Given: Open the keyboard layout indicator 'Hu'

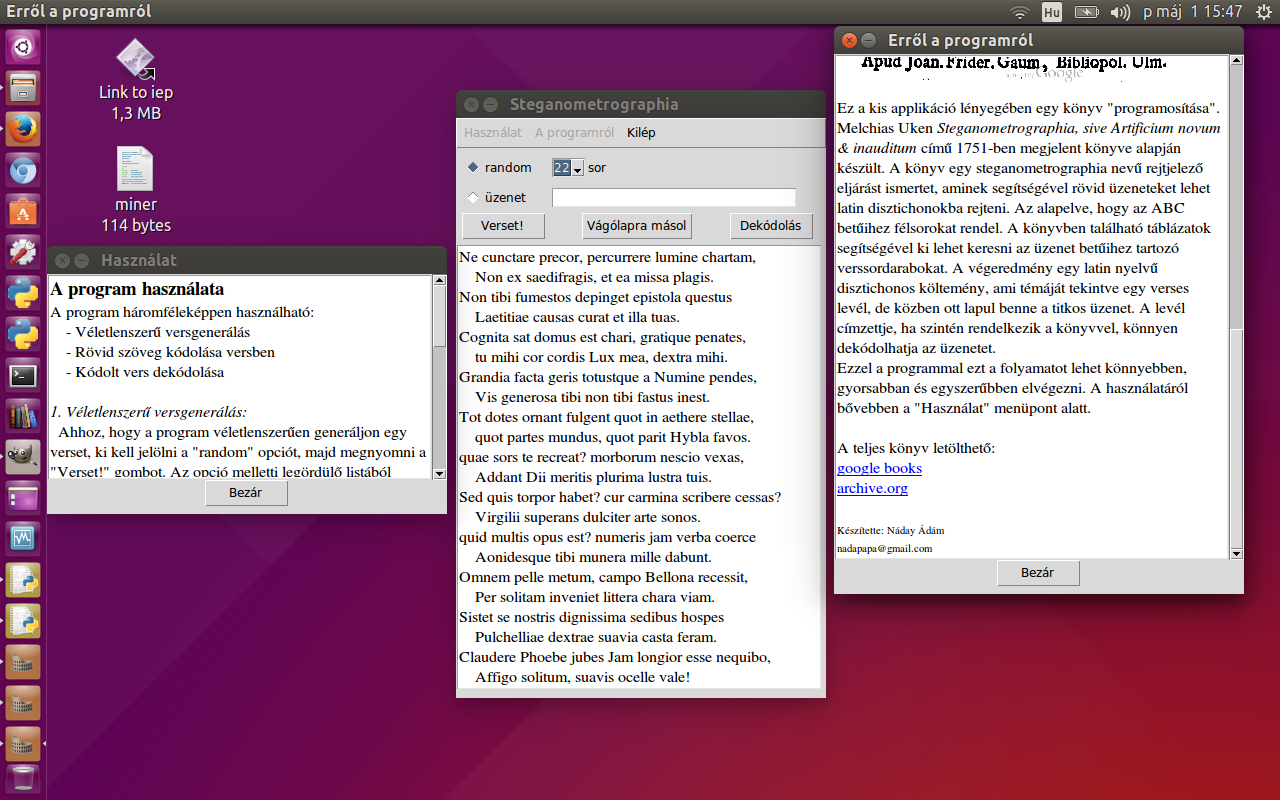Looking at the screenshot, I should click(1051, 13).
